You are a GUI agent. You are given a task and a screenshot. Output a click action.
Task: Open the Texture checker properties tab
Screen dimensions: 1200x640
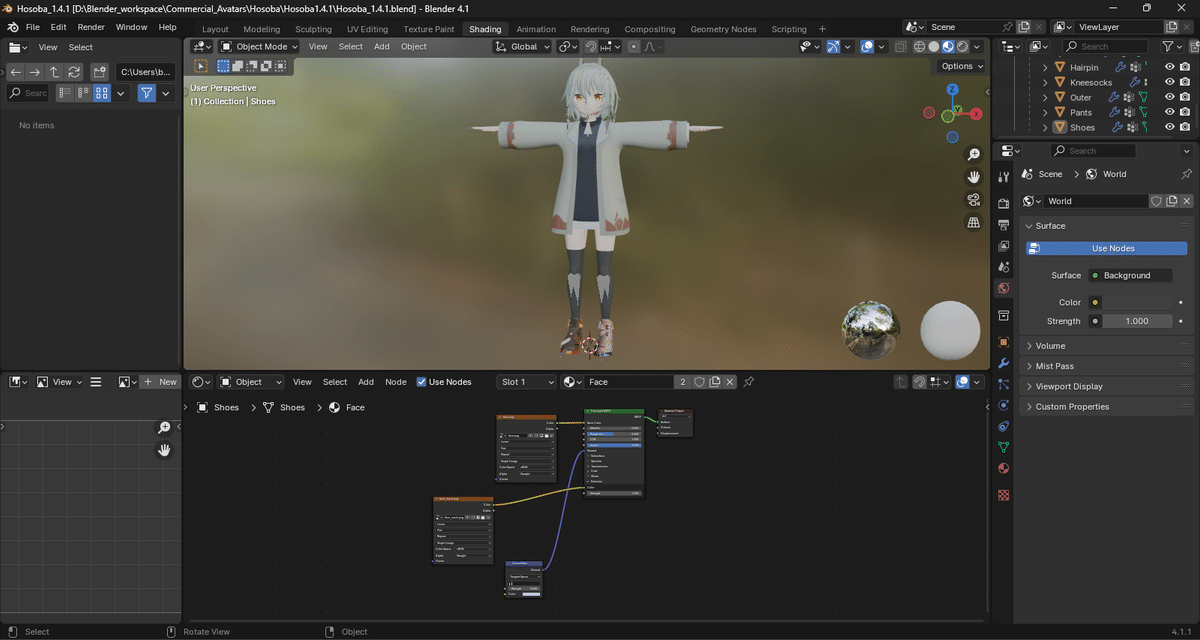(x=1004, y=494)
